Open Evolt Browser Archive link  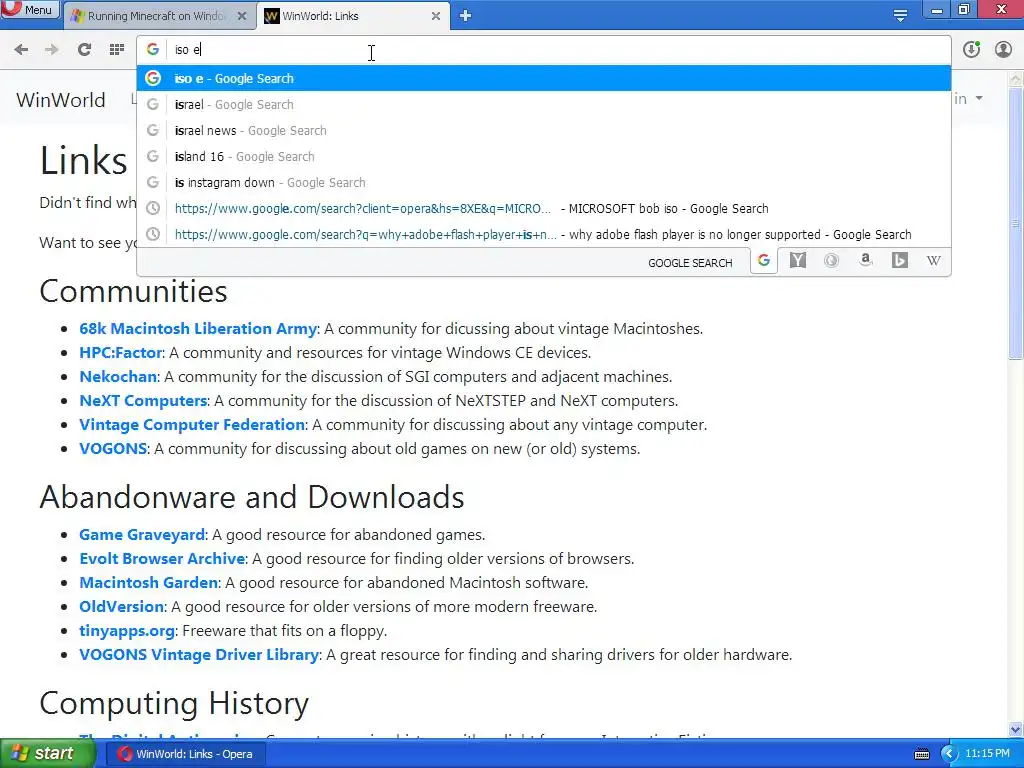[163, 558]
